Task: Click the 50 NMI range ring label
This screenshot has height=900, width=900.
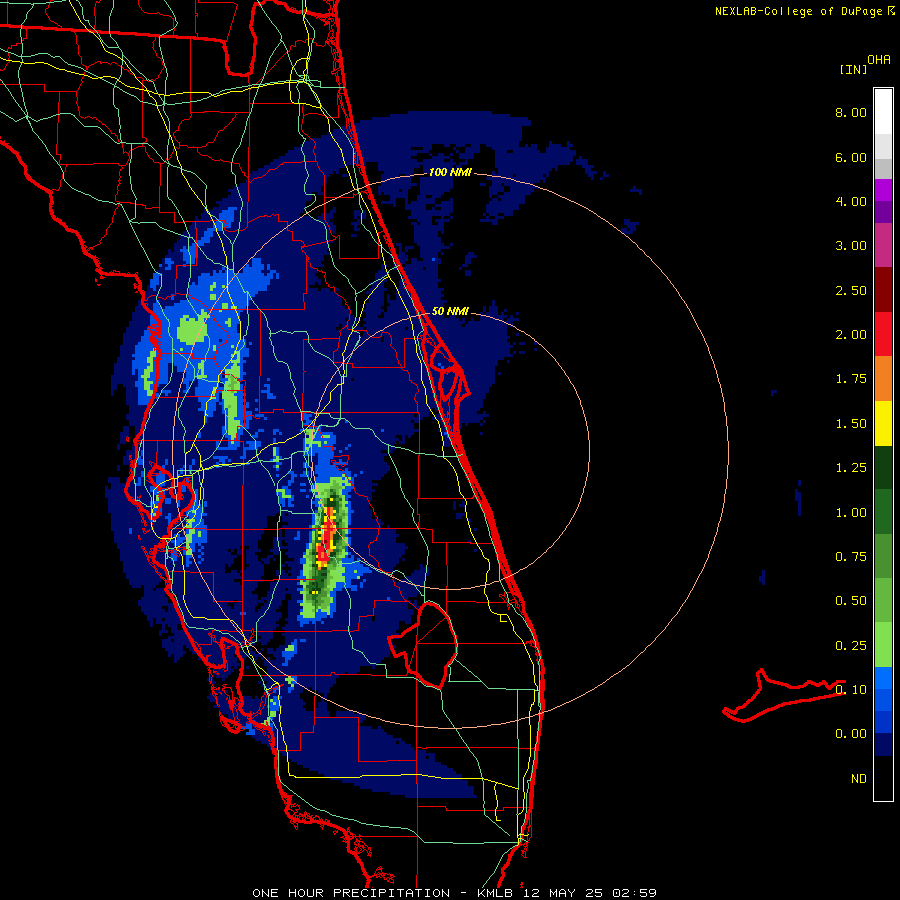Action: click(x=450, y=312)
